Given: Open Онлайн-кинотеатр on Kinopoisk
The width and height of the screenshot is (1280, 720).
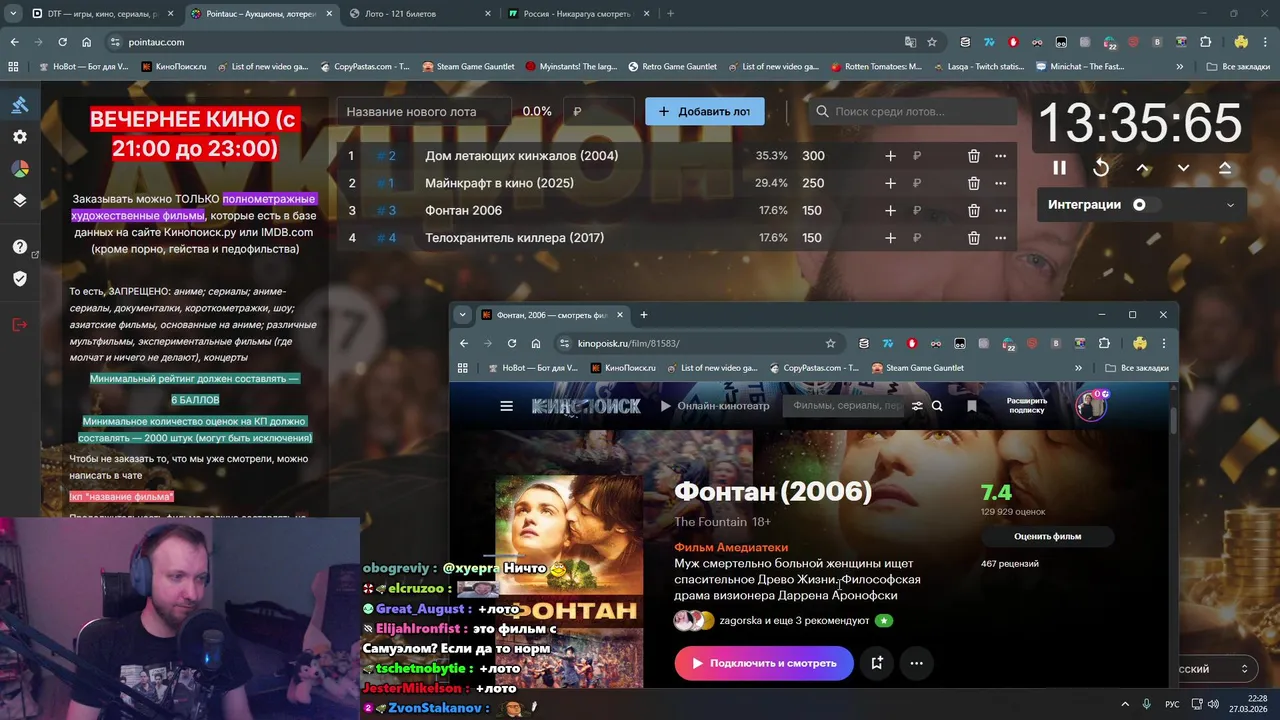Looking at the screenshot, I should point(716,406).
